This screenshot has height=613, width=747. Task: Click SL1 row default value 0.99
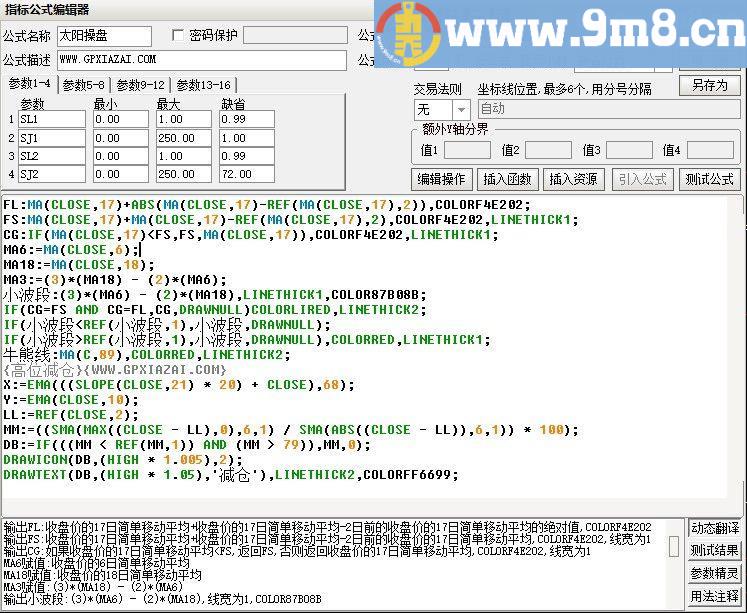[247, 119]
